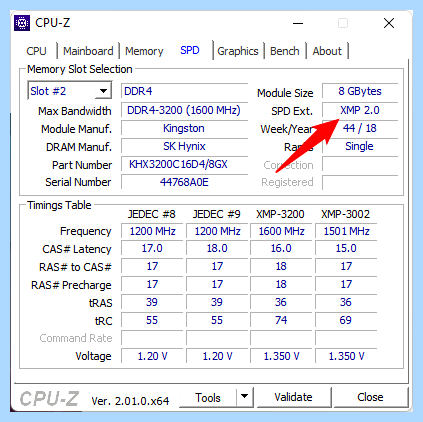423x422 pixels.
Task: Minimize the CPU-Z window
Action: click(298, 23)
